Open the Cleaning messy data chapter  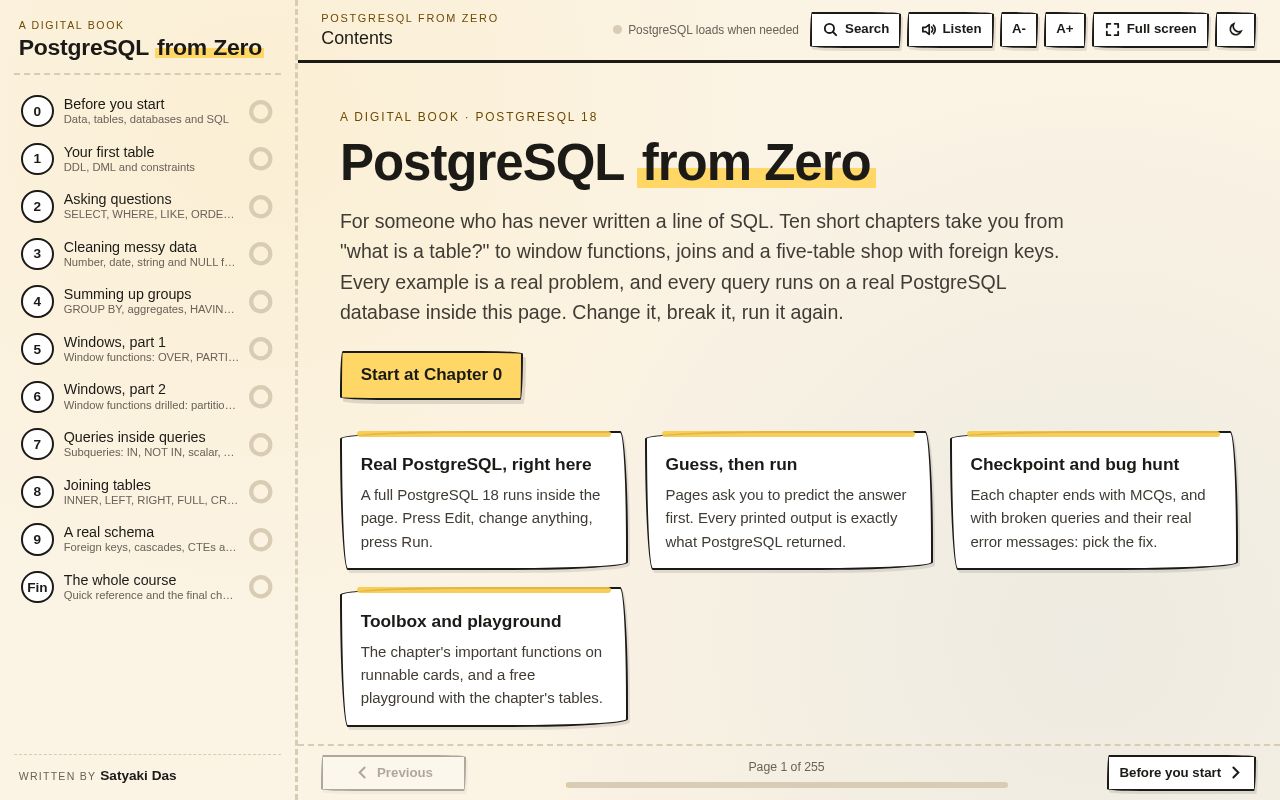(147, 254)
